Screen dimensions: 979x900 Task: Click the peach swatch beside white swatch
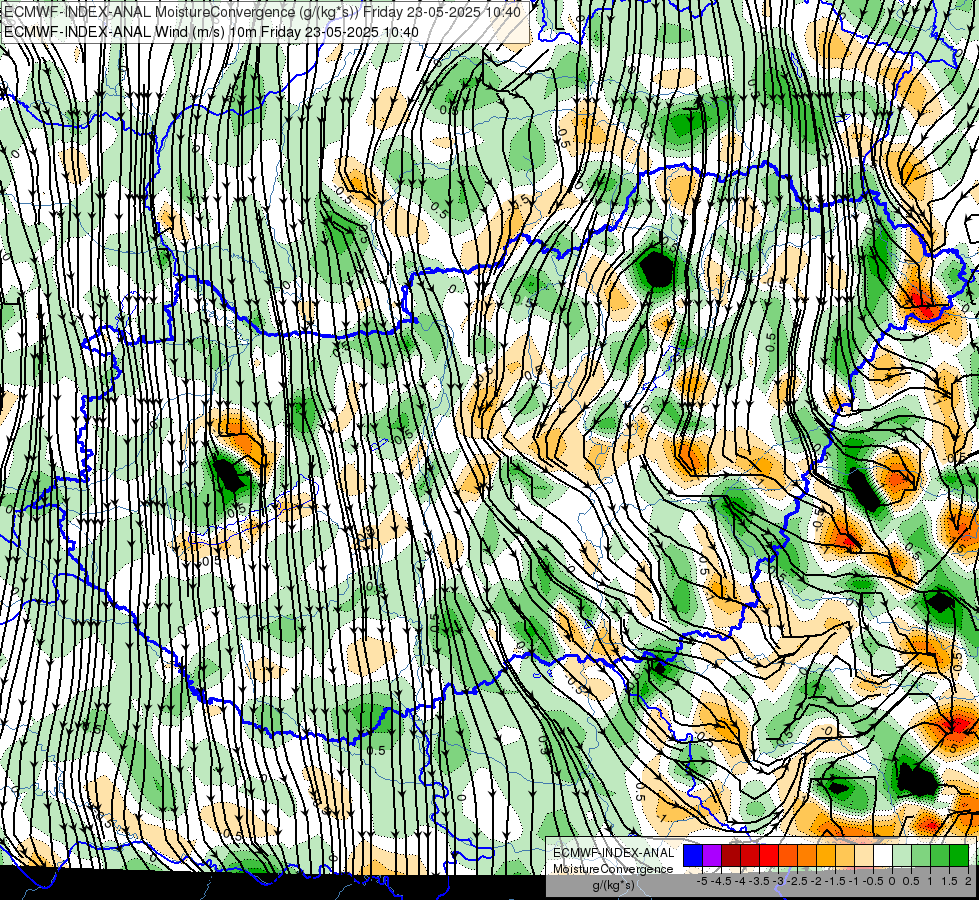click(863, 856)
